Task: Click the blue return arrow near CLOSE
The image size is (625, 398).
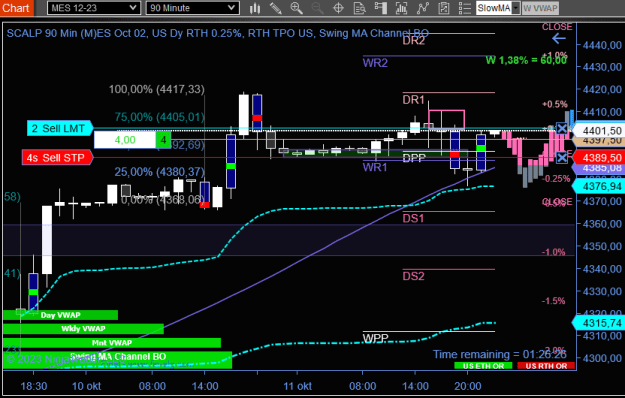Action: (x=559, y=39)
